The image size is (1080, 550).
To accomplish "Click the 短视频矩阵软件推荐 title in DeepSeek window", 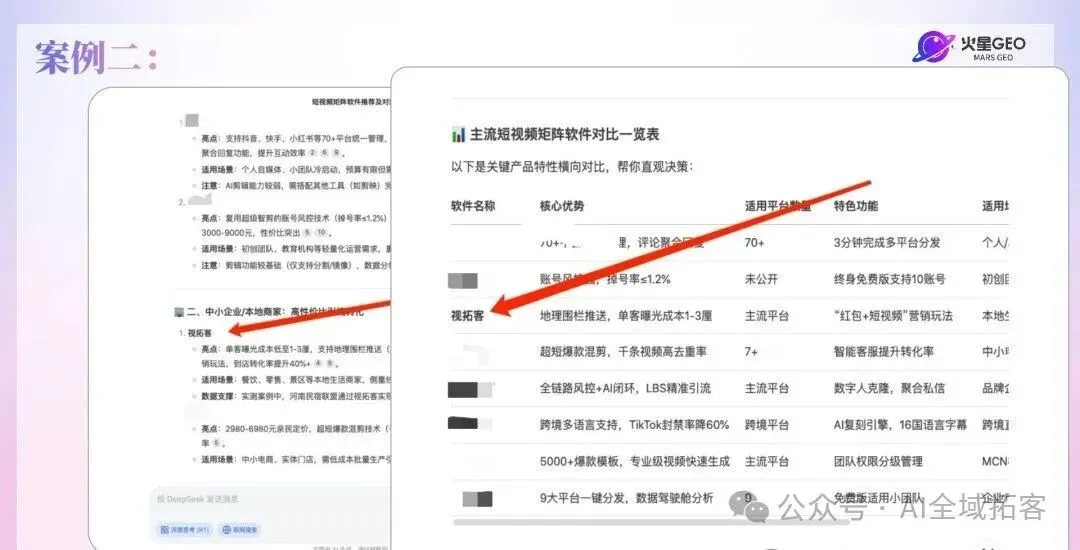I will coord(351,102).
